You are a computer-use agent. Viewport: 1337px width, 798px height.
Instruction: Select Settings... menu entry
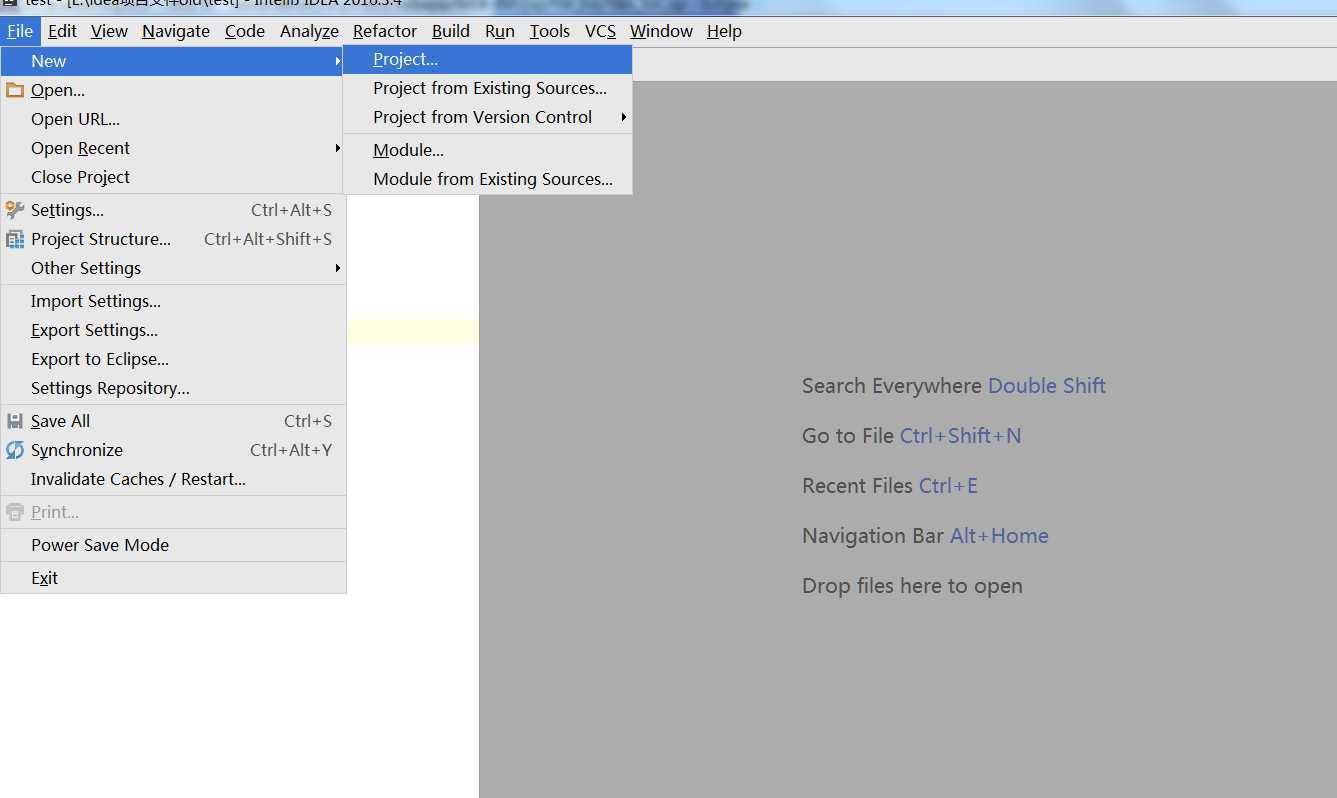coord(173,210)
